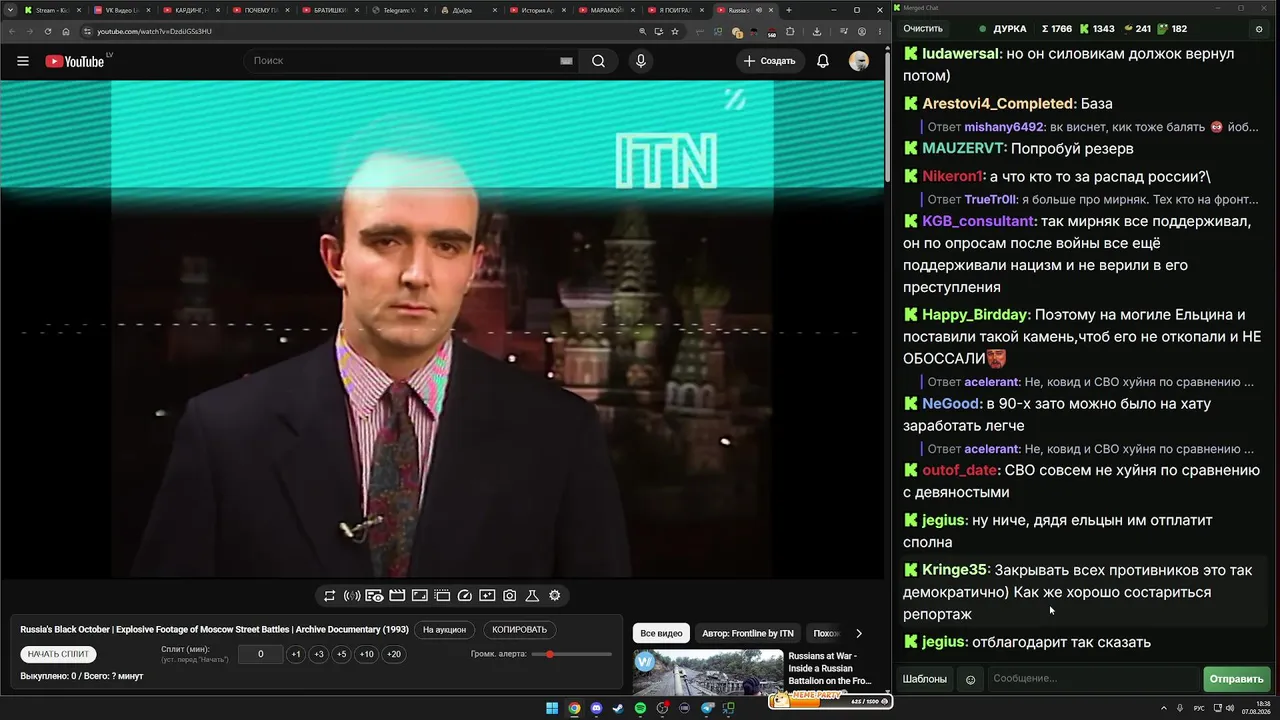Click the speedometer icon in extension toolbar
Image resolution: width=1280 pixels, height=720 pixels.
pos(465,596)
